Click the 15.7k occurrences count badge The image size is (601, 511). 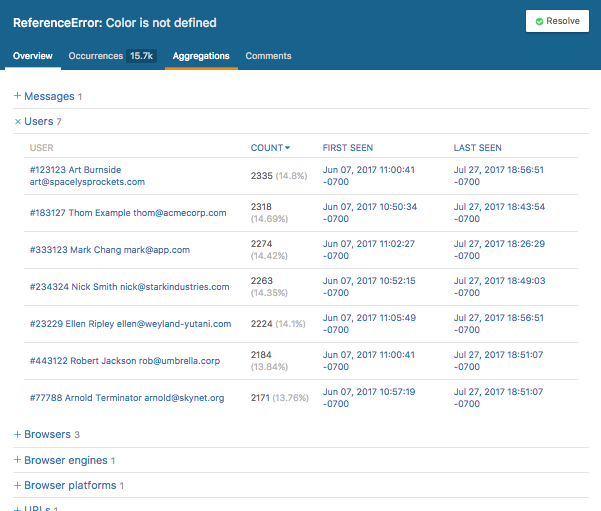point(141,56)
